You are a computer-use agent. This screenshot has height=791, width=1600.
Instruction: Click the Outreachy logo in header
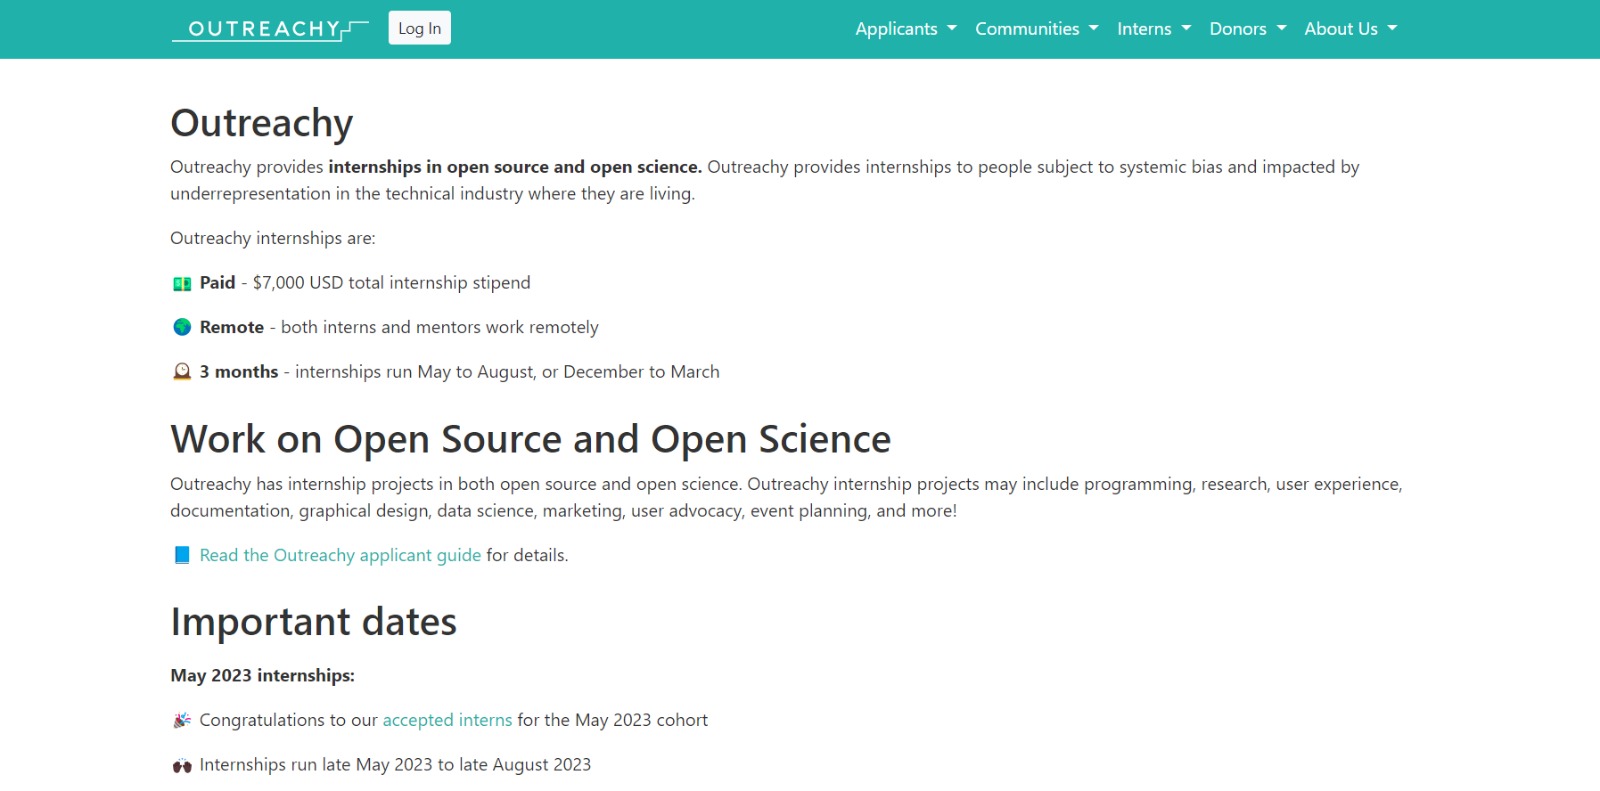point(269,29)
